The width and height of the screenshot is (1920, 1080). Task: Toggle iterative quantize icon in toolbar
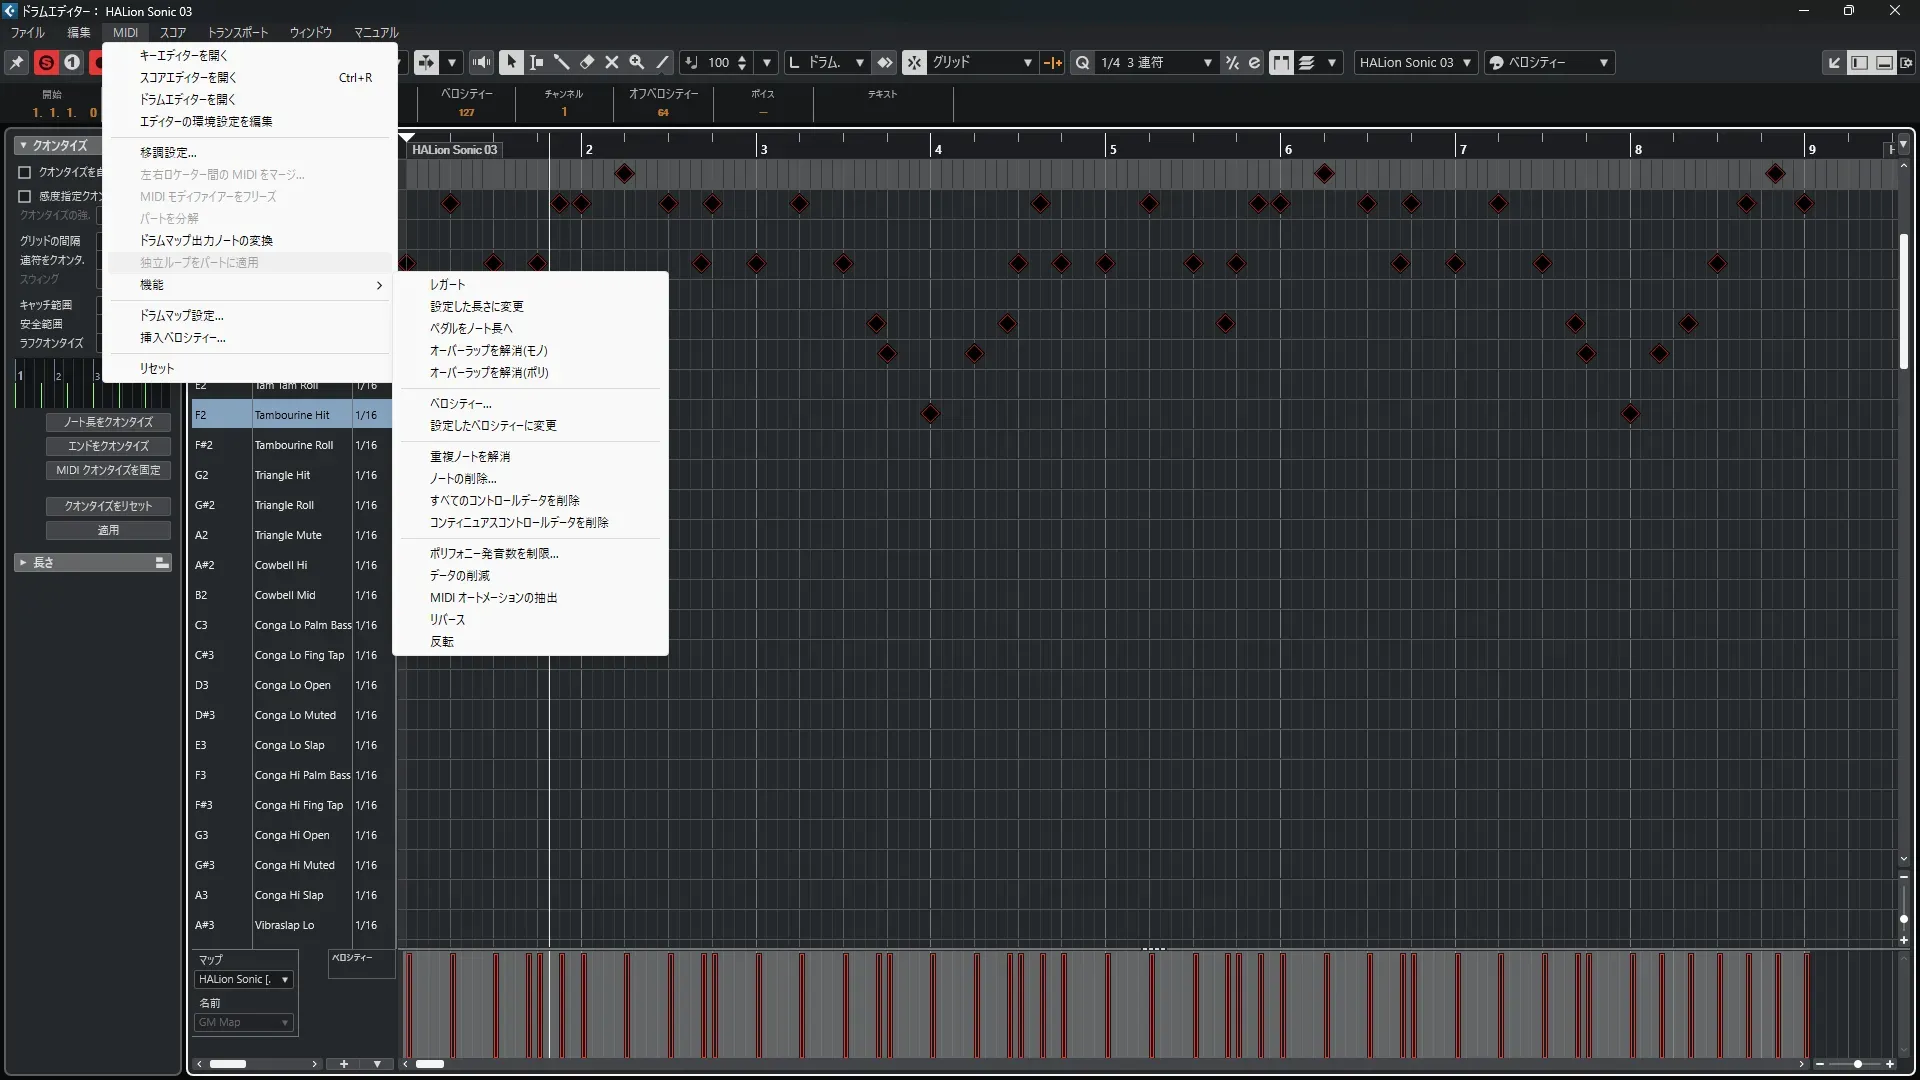1232,62
